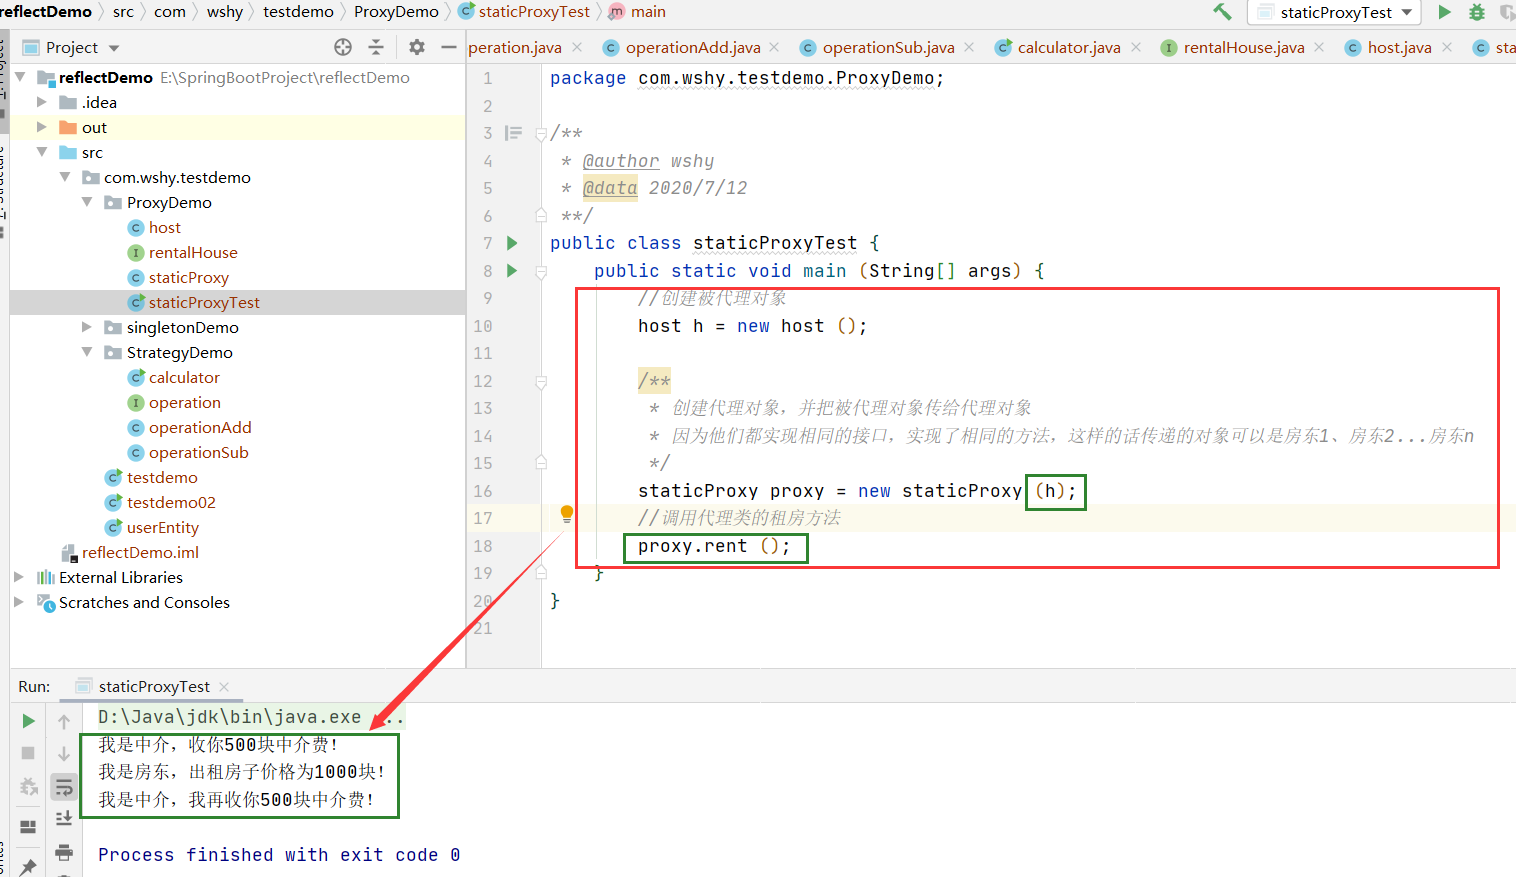Switch to operationSub.java editor tab
Screen dimensions: 1516x877
[888, 47]
